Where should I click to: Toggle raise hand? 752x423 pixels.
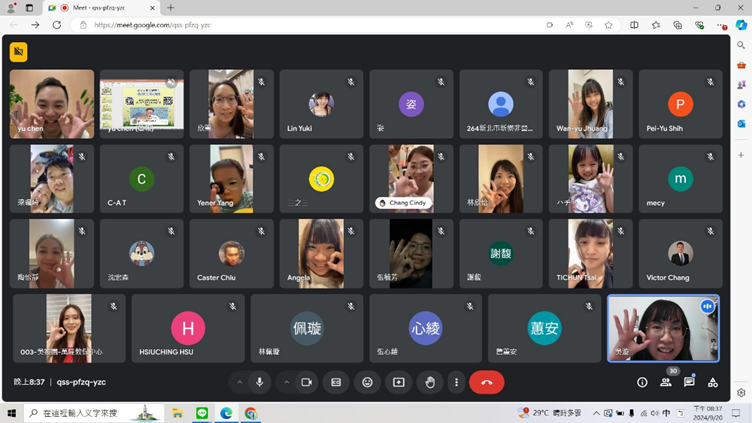pyautogui.click(x=430, y=382)
